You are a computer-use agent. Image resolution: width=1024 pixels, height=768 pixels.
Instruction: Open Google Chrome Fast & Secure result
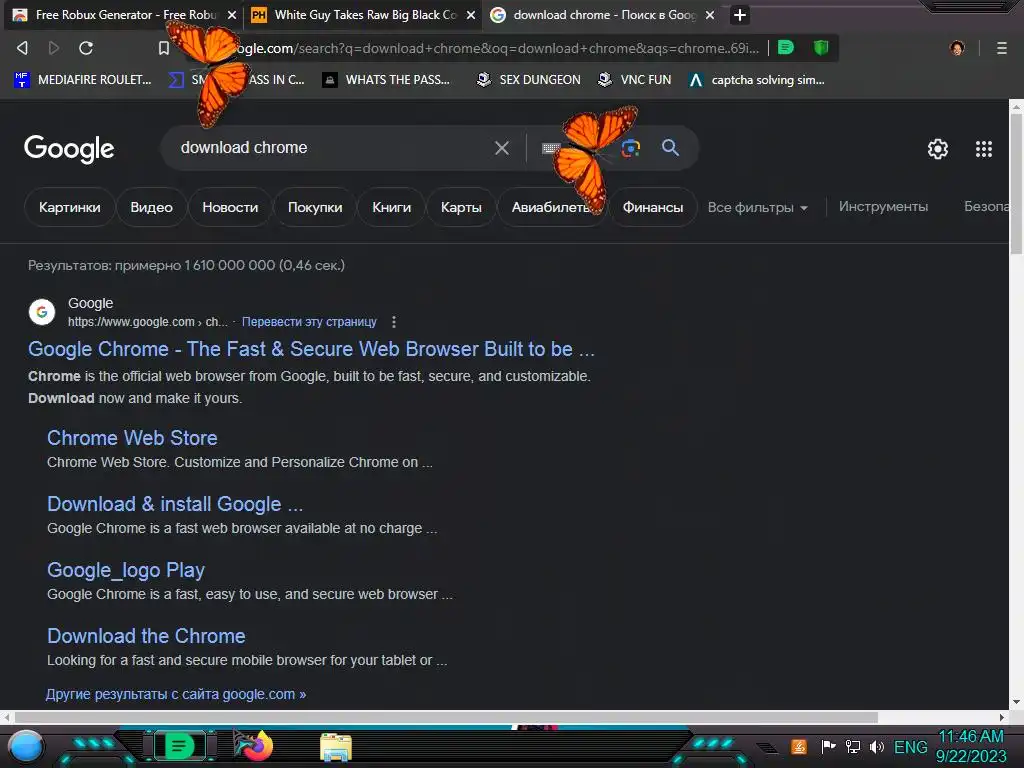point(311,349)
